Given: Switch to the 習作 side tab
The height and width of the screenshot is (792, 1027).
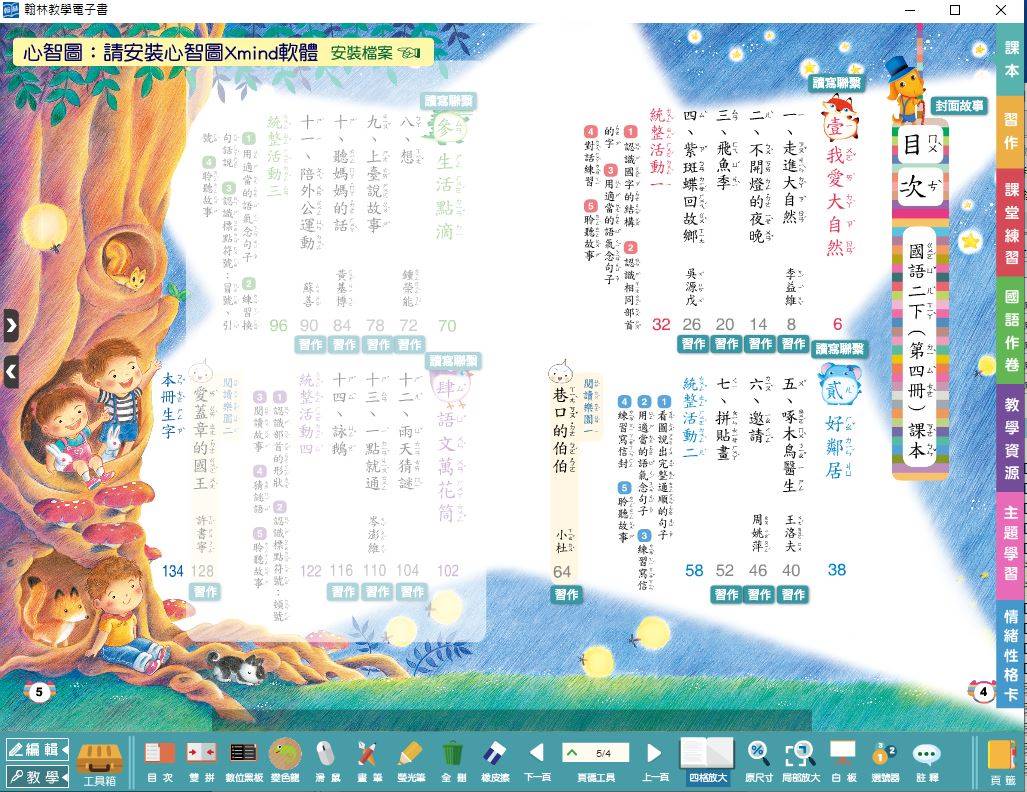Looking at the screenshot, I should click(1012, 130).
